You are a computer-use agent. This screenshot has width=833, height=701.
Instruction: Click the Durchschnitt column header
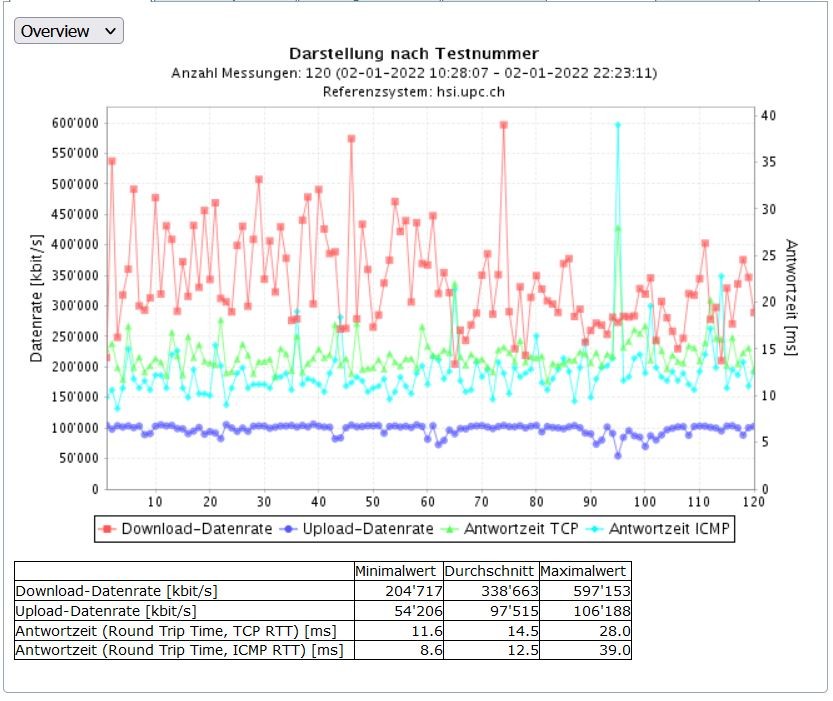[489, 571]
